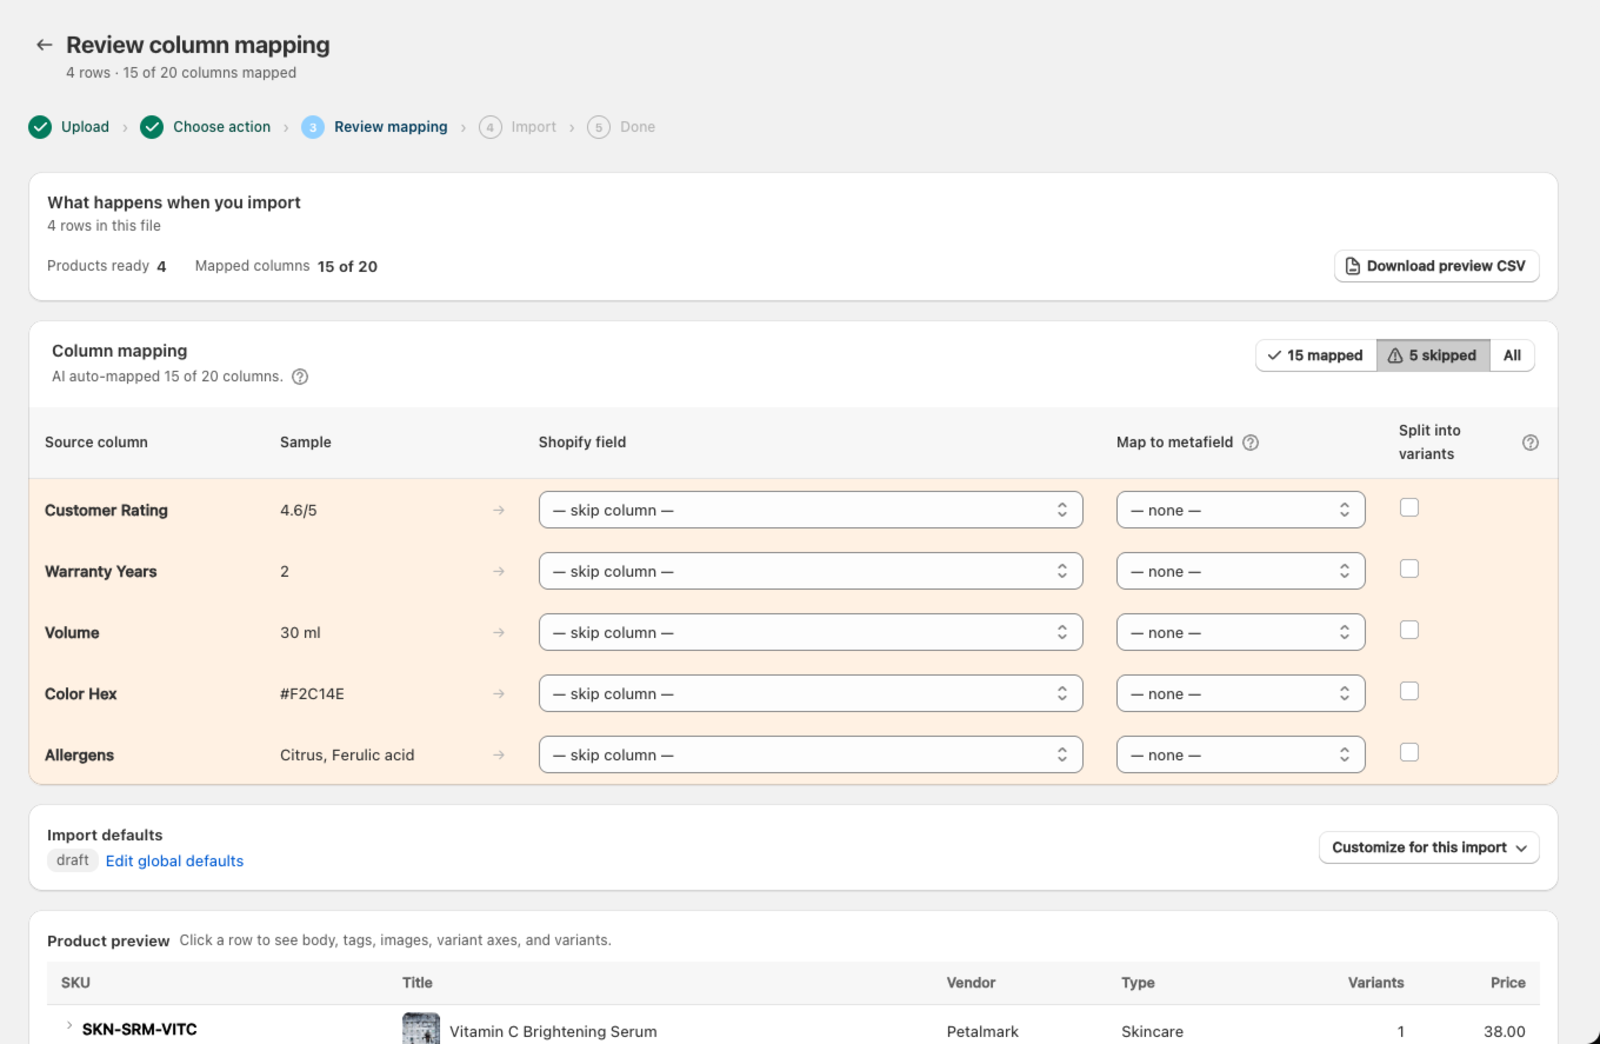This screenshot has height=1044, width=1600.
Task: Click Download preview CSV button
Action: click(1436, 266)
